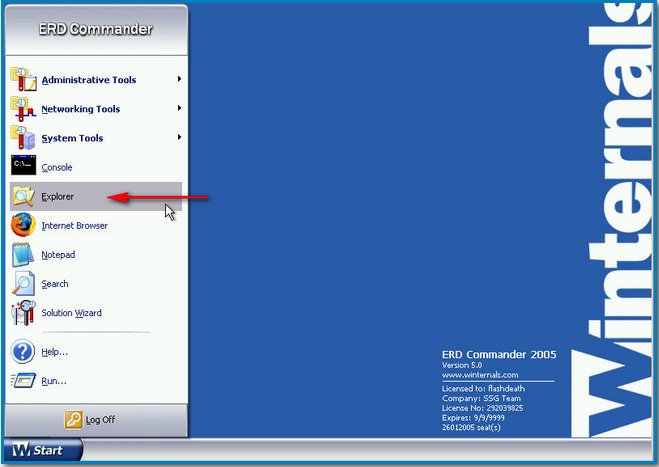Viewport: 659px width, 467px height.
Task: Click the Search magnifying glass icon
Action: tap(23, 284)
